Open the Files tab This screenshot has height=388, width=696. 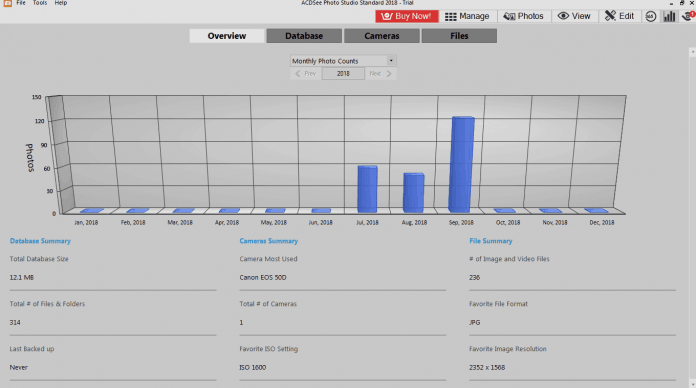pyautogui.click(x=459, y=36)
